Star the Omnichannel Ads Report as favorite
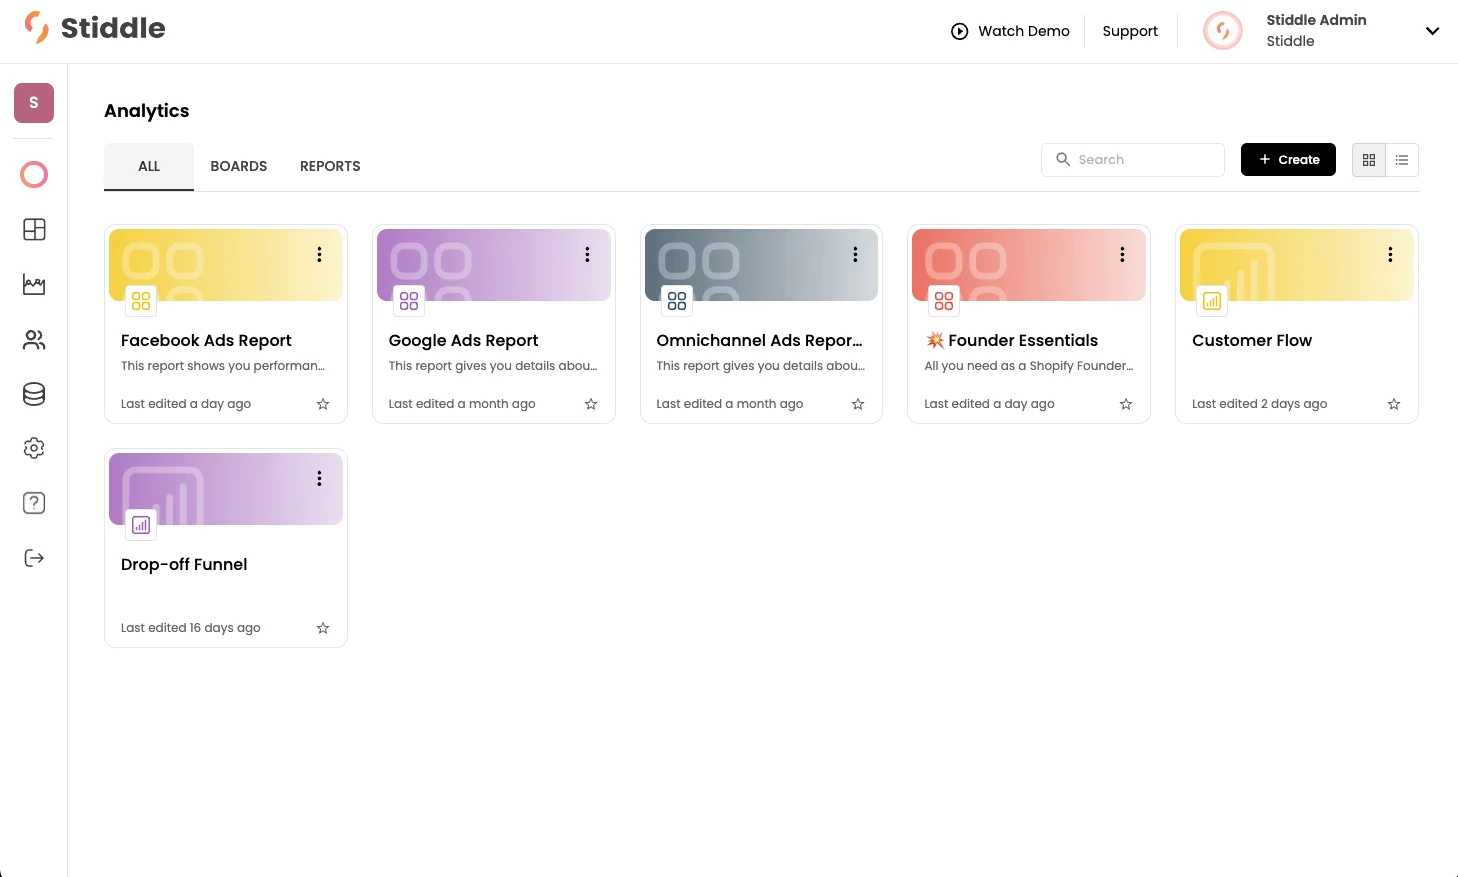 858,404
